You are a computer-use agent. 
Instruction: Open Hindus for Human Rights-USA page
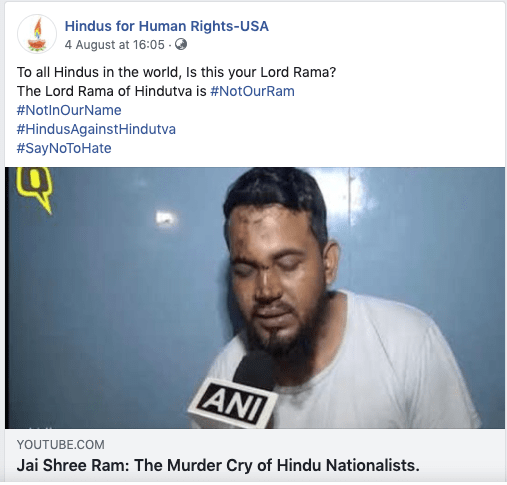[167, 26]
